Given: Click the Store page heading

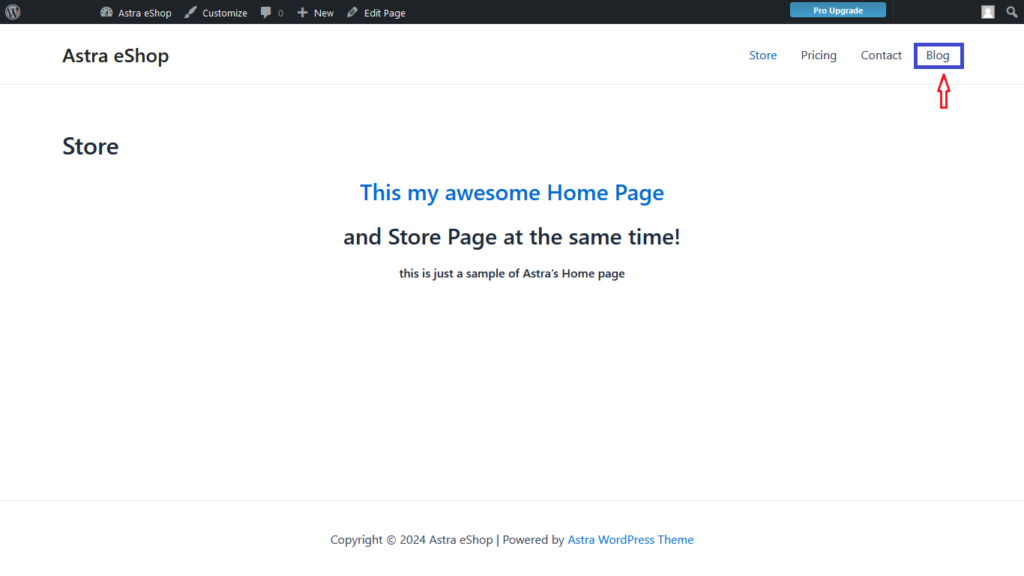Looking at the screenshot, I should (90, 147).
